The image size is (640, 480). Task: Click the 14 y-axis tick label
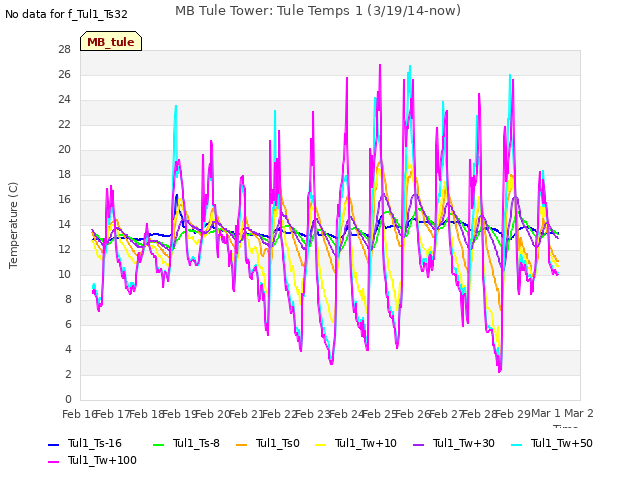(x=64, y=224)
